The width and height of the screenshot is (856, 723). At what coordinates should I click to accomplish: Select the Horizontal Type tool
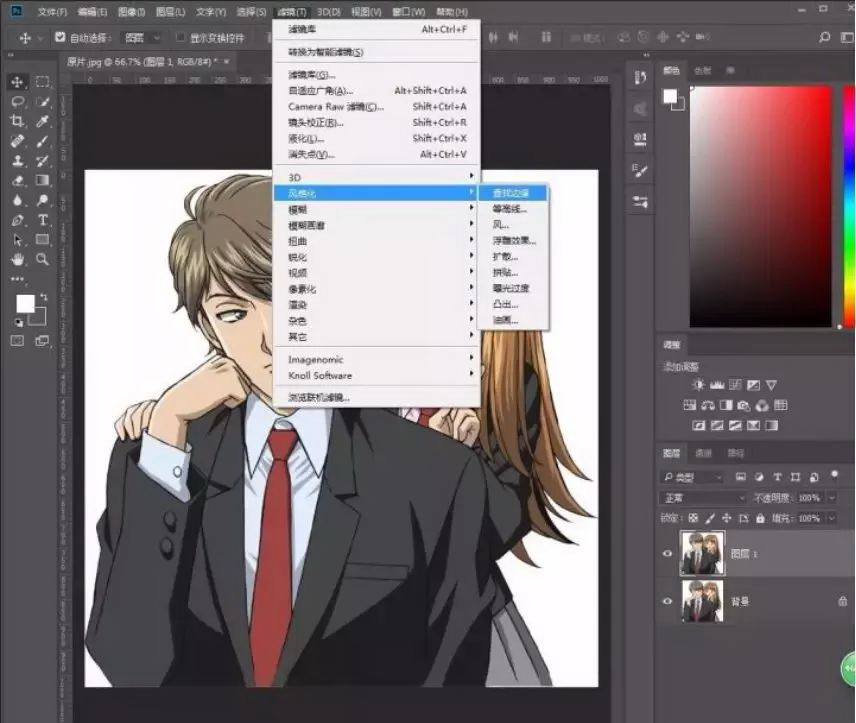pyautogui.click(x=43, y=220)
